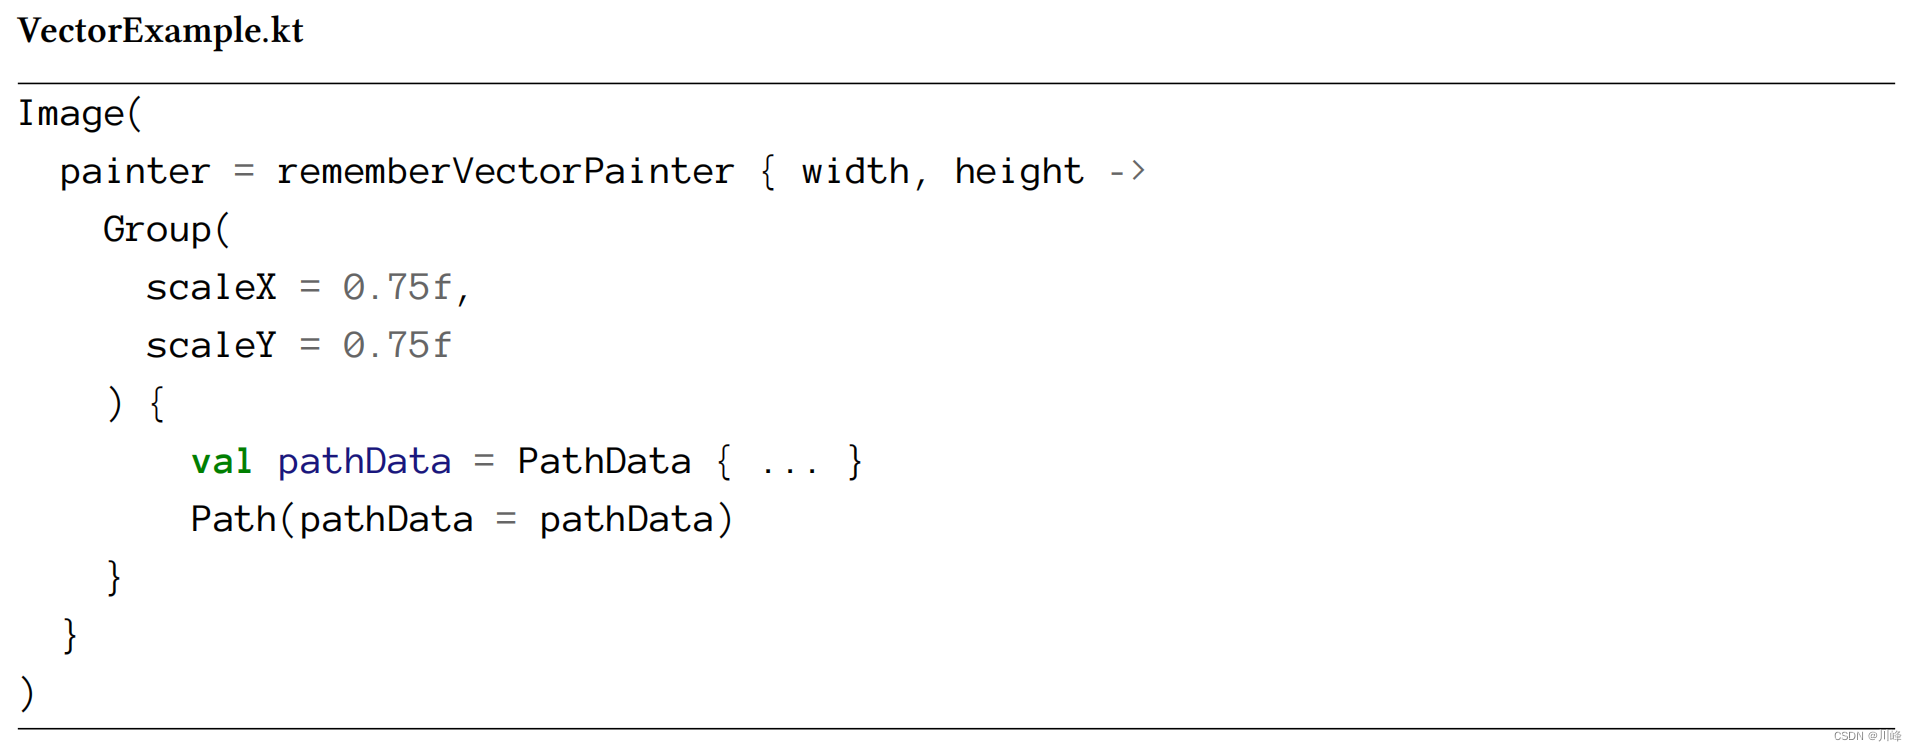The height and width of the screenshot is (751, 1917).
Task: Click the final closing parenthesis on the last line
Action: (x=27, y=693)
